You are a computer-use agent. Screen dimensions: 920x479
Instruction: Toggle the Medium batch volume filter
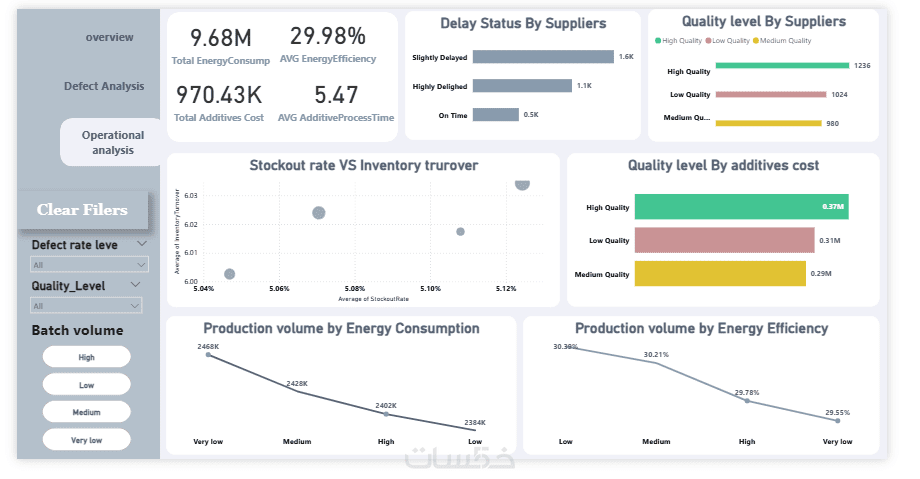[86, 412]
